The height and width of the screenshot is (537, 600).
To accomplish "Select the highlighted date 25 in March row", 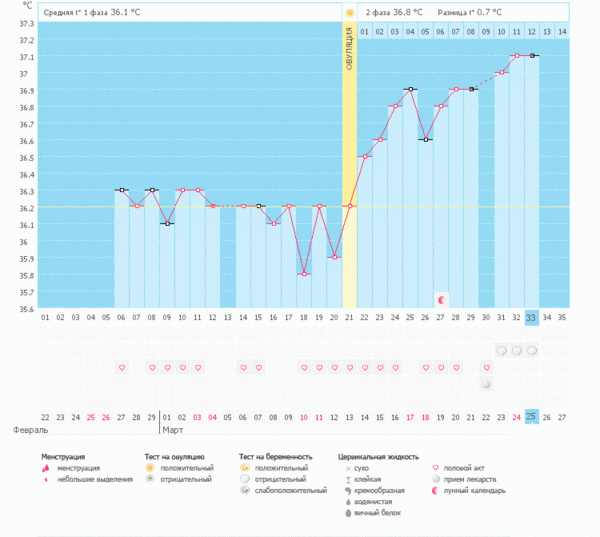I will 532,416.
